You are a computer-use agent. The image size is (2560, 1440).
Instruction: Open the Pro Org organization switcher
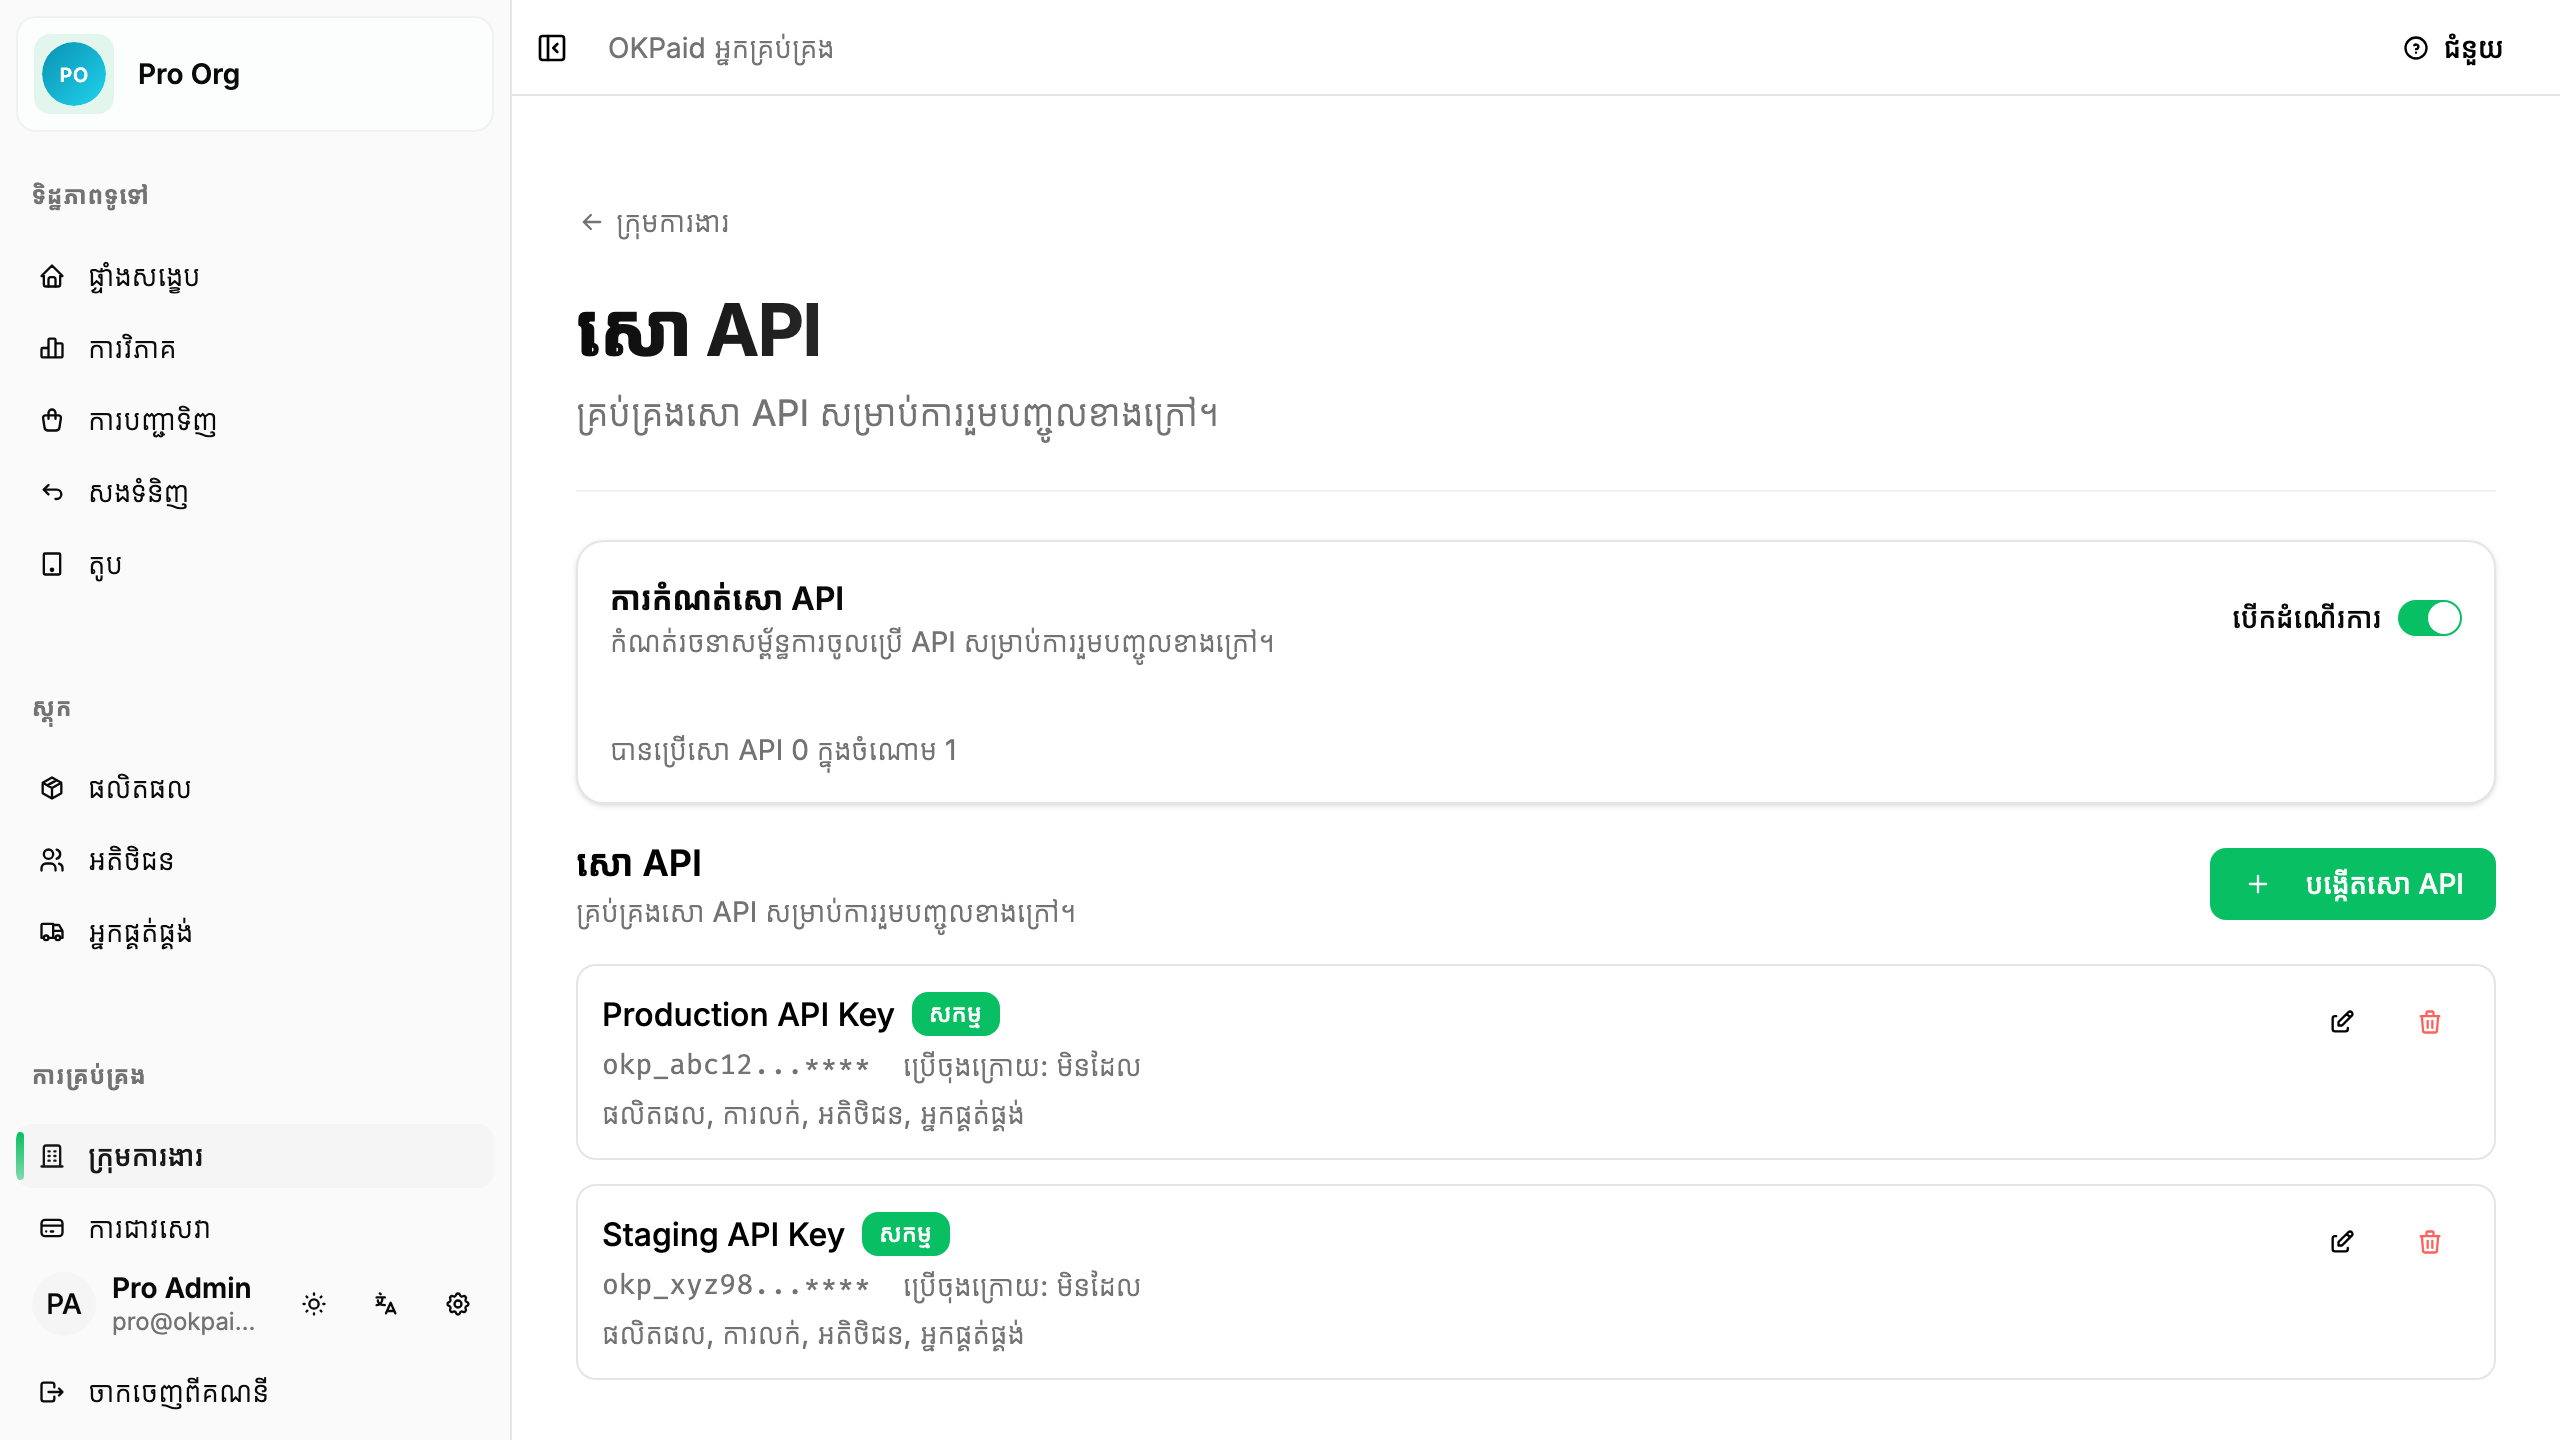255,74
